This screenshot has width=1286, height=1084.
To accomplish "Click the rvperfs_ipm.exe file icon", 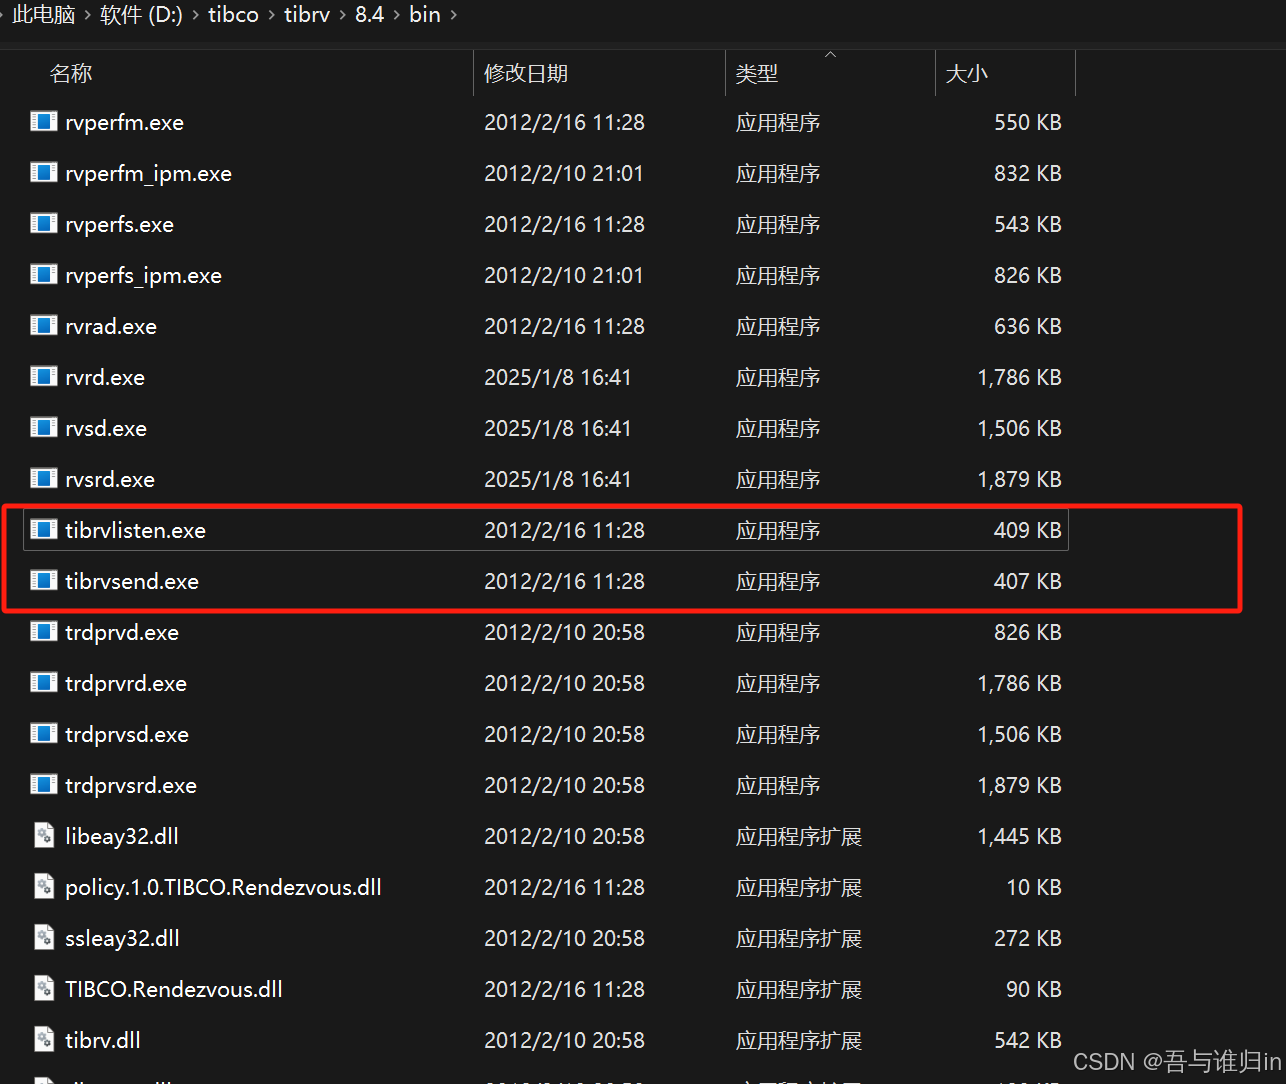I will (x=44, y=274).
